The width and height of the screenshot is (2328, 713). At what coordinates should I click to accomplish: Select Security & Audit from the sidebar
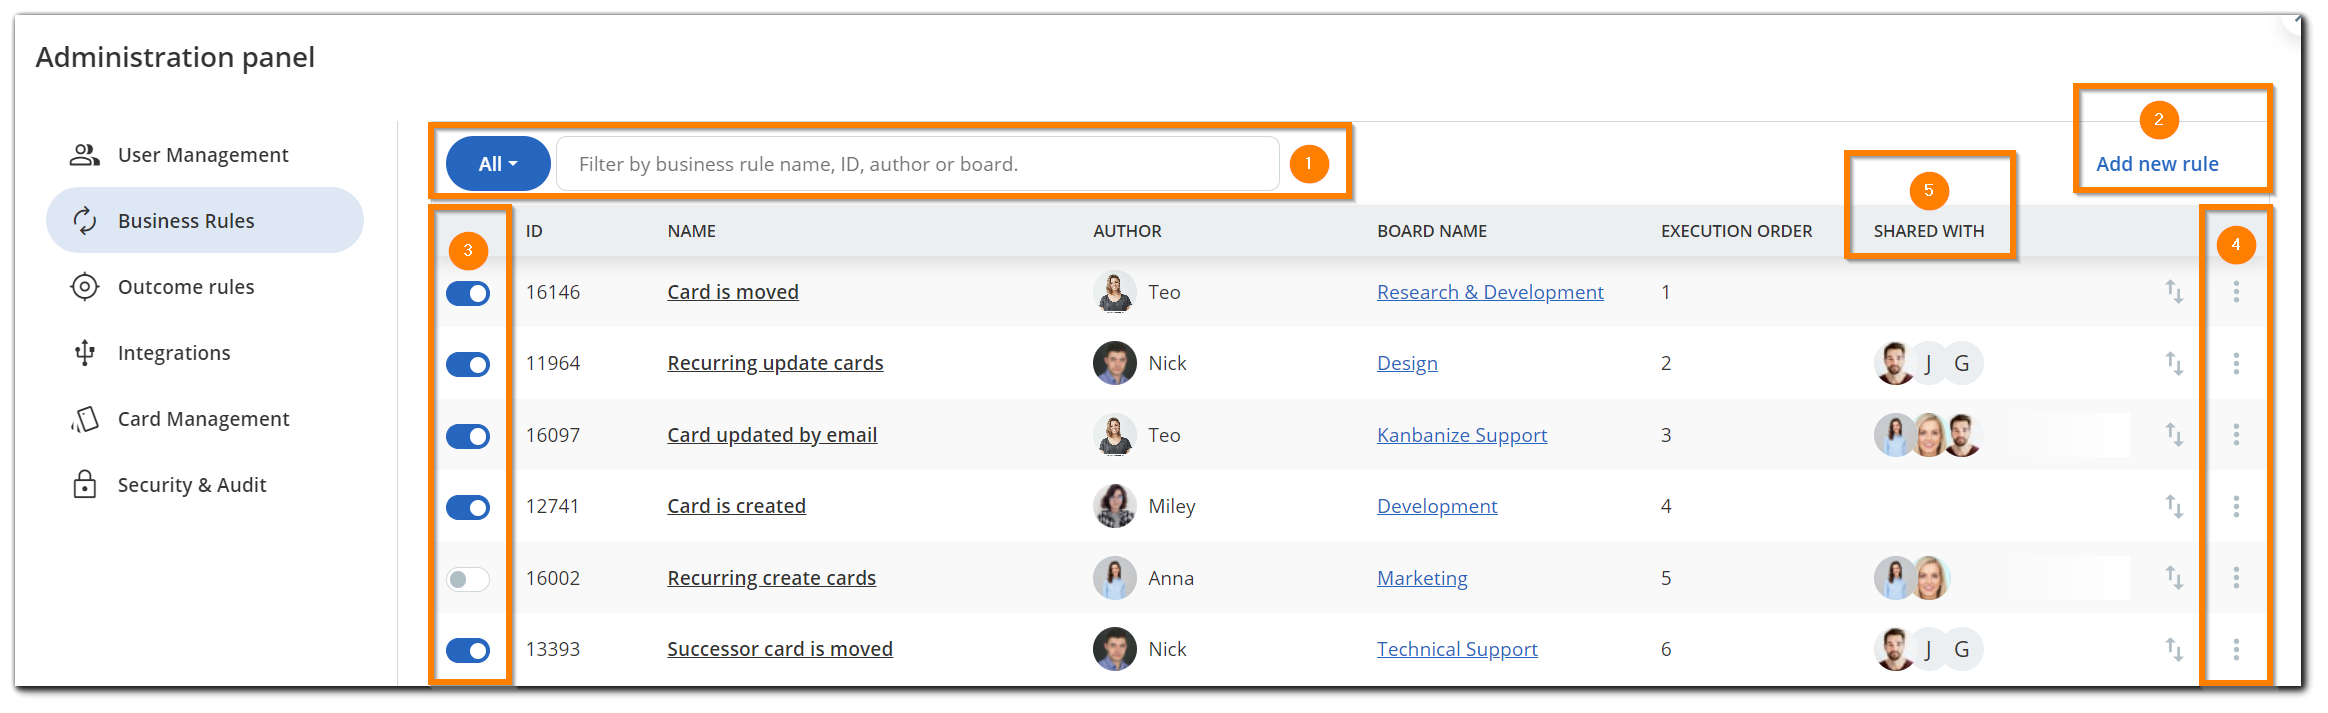pyautogui.click(x=191, y=485)
